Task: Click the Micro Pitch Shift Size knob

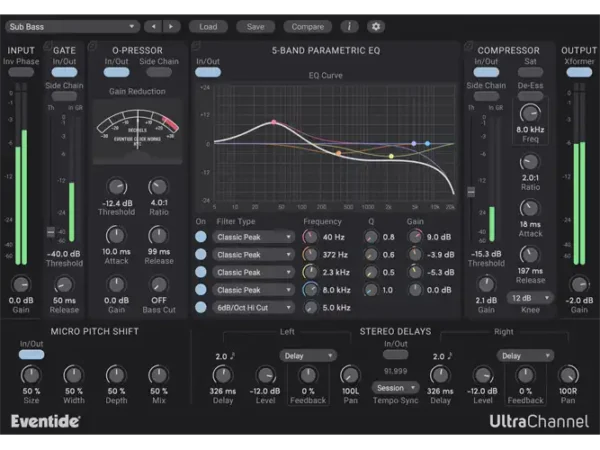Action: pyautogui.click(x=31, y=375)
